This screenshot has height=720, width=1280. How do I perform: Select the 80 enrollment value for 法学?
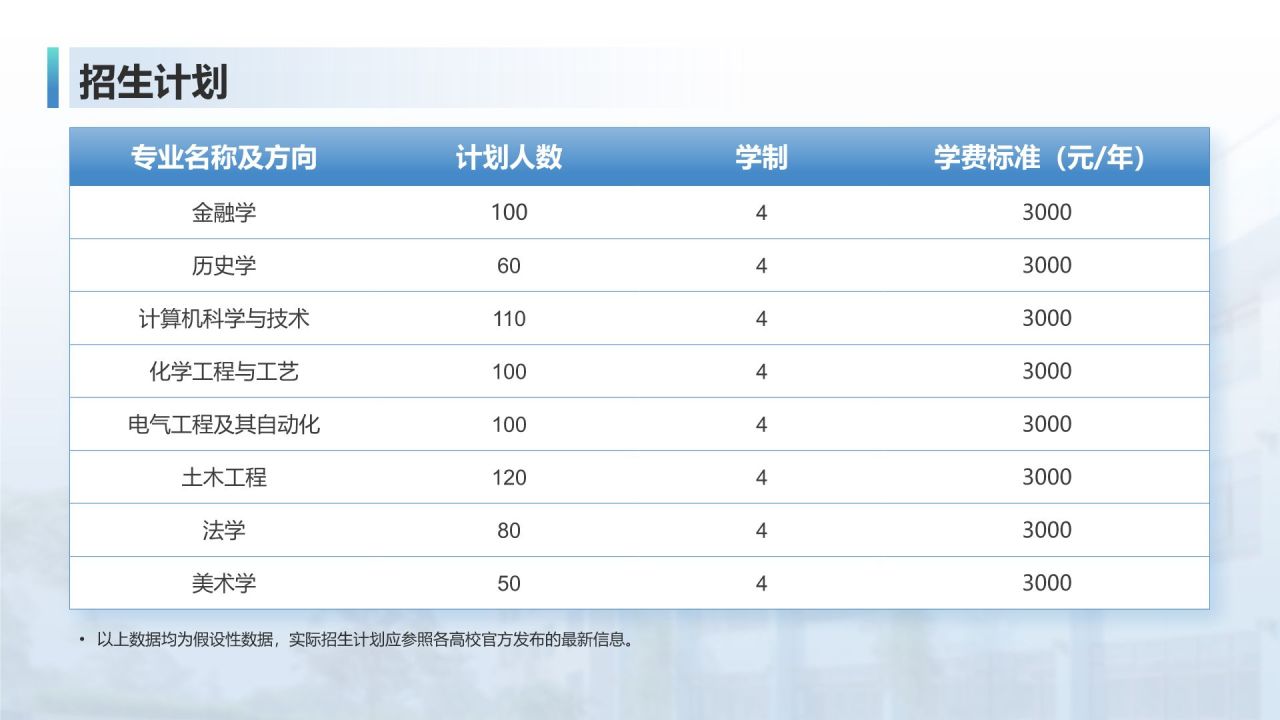point(509,531)
